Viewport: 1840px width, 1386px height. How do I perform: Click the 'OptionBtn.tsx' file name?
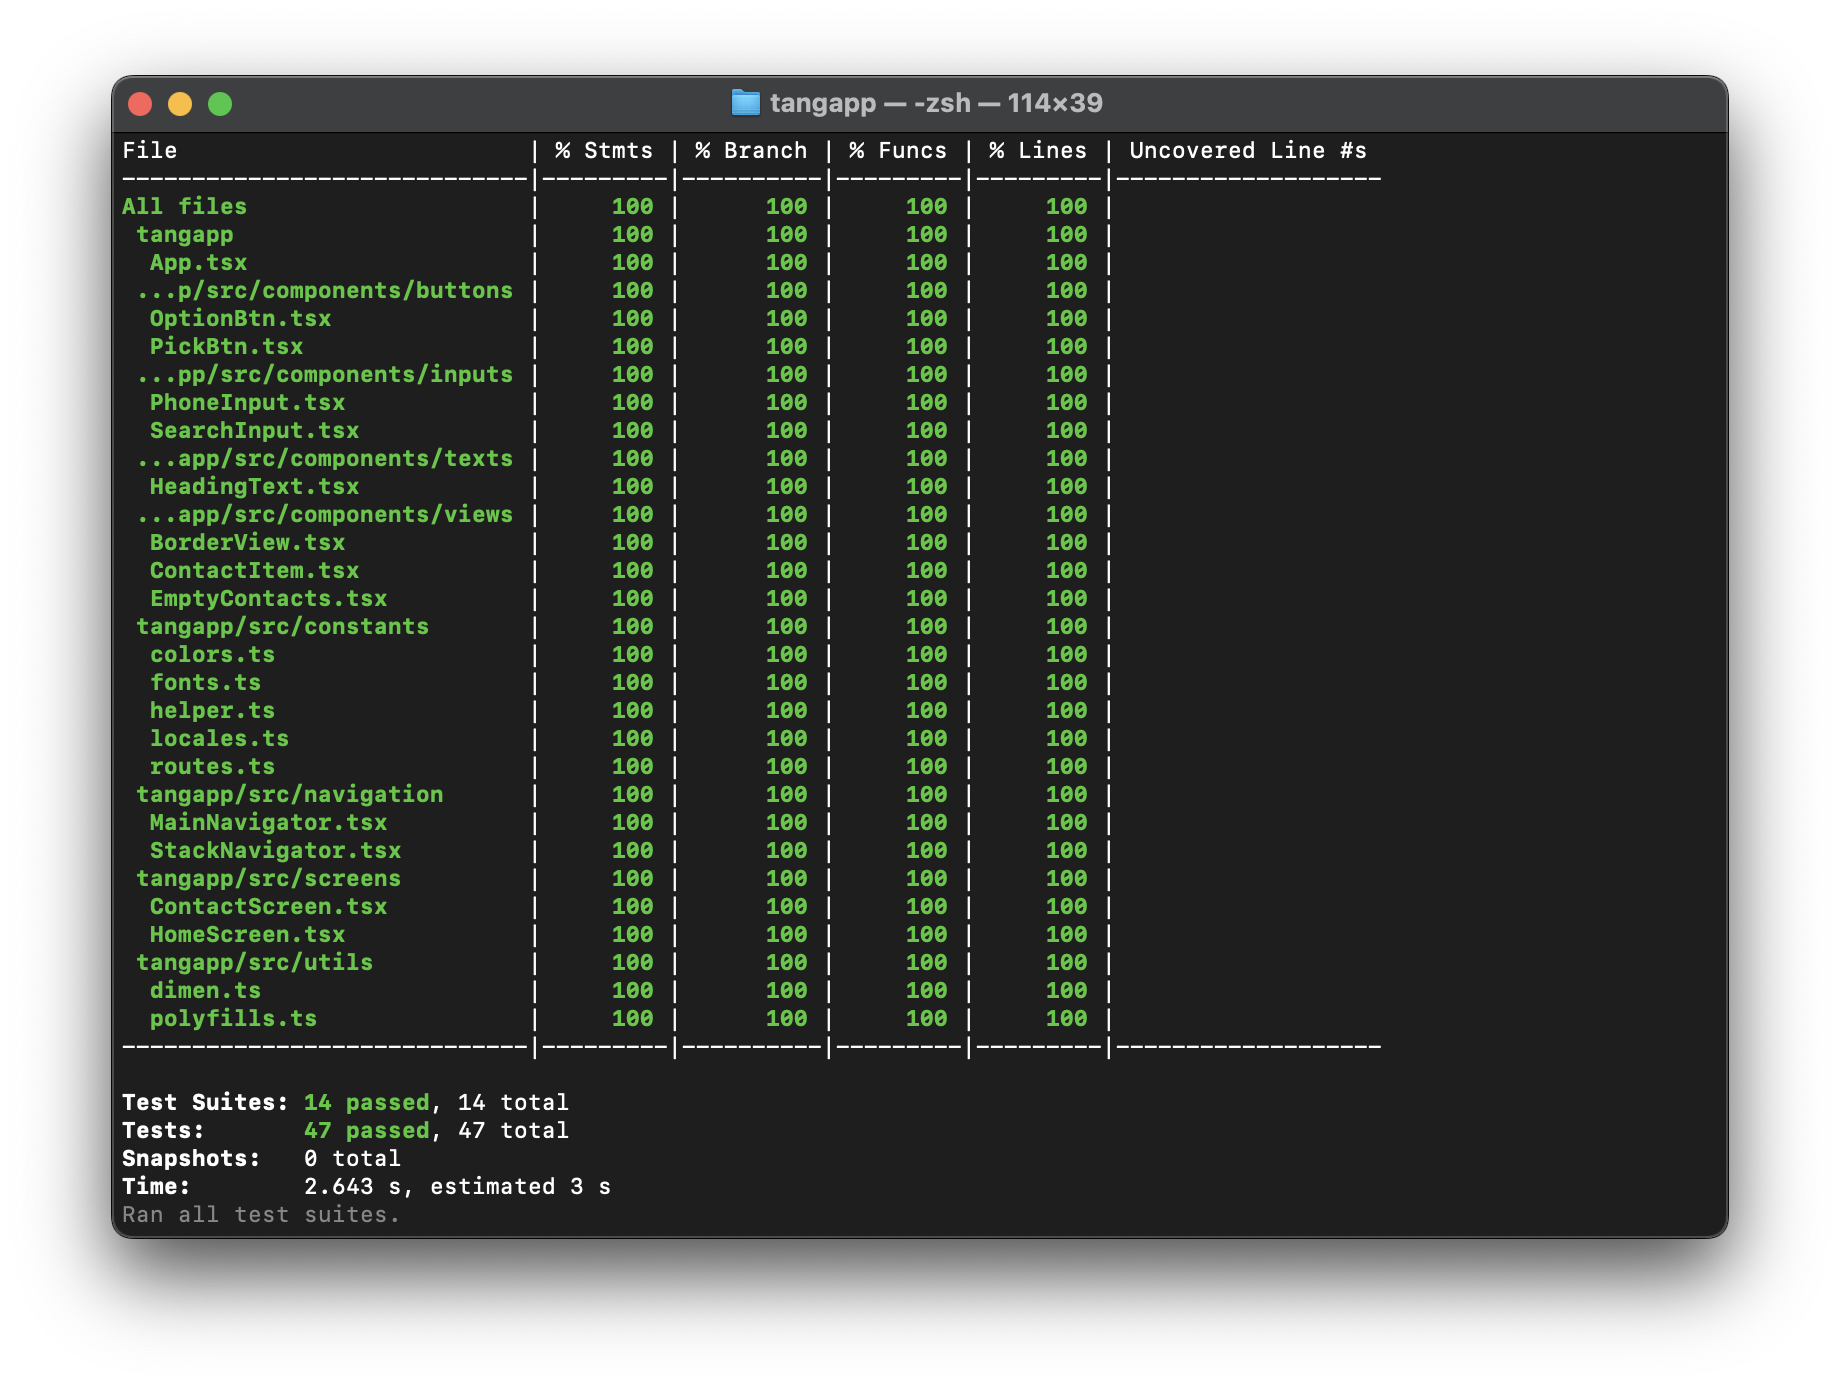click(x=241, y=319)
